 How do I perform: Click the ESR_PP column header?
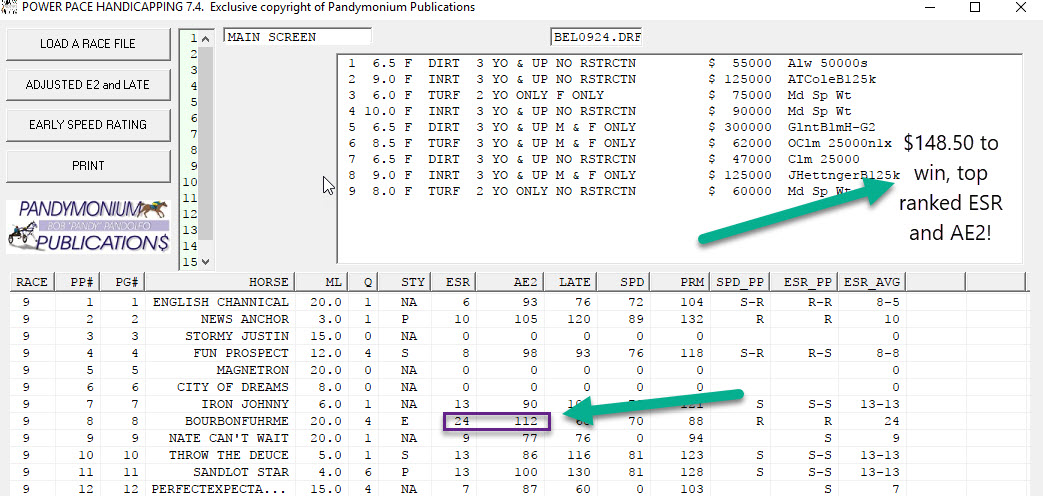[x=806, y=282]
